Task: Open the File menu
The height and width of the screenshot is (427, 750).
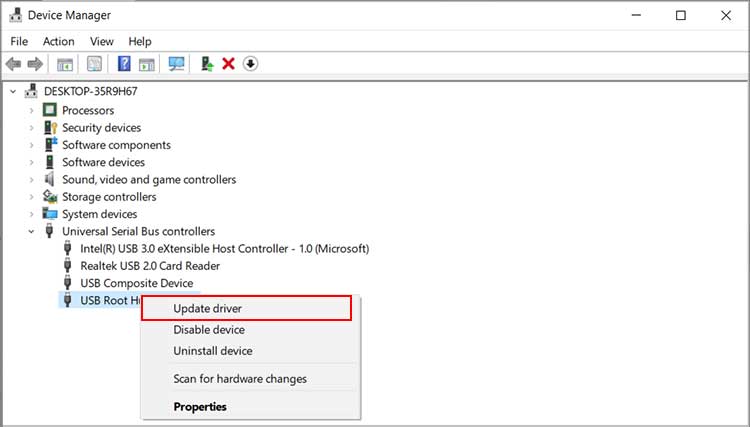Action: point(19,42)
